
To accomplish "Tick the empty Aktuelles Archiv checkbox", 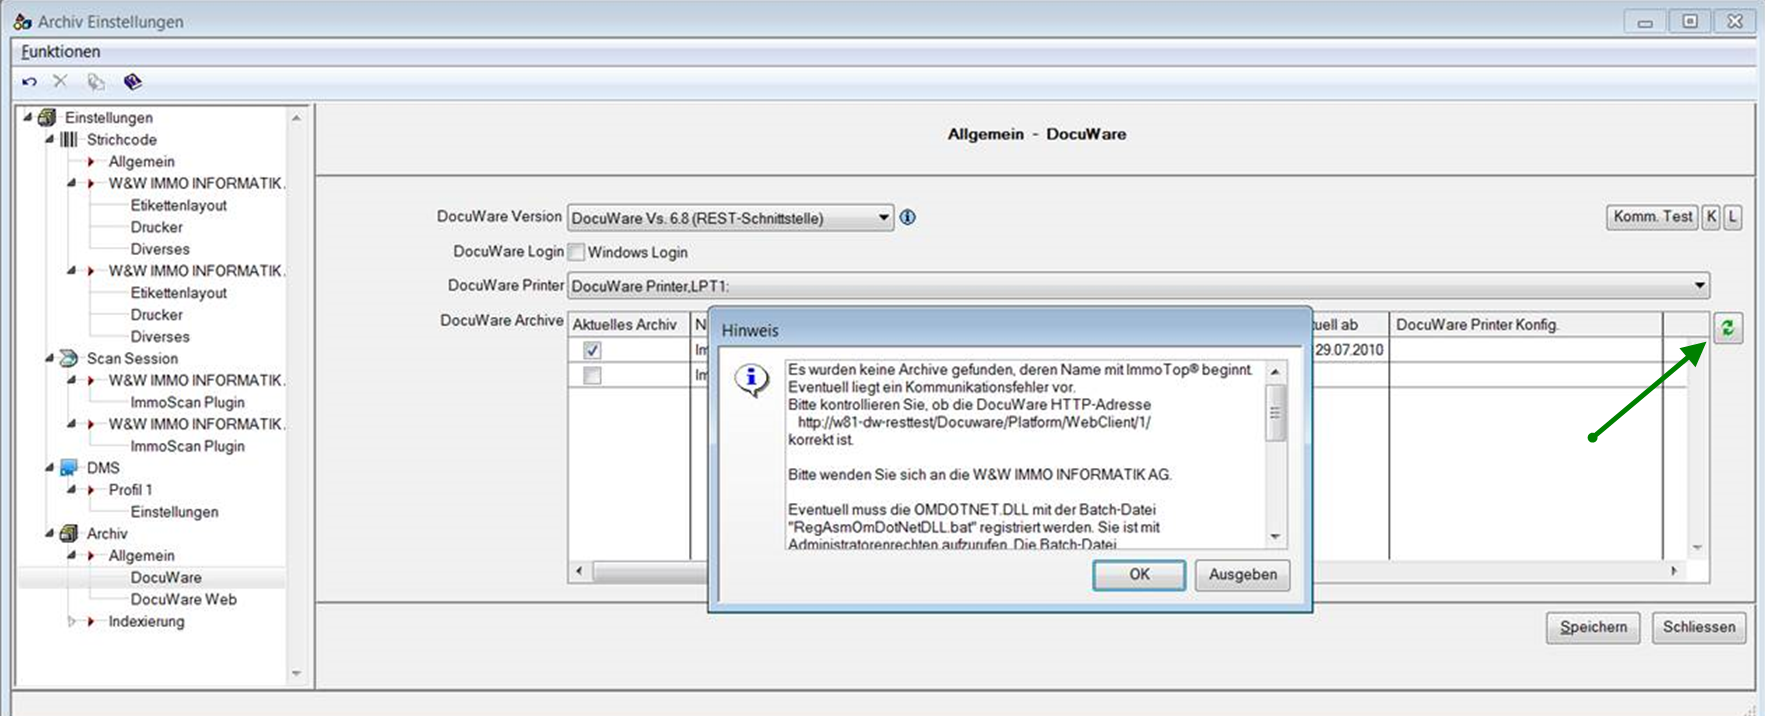I will [x=592, y=376].
